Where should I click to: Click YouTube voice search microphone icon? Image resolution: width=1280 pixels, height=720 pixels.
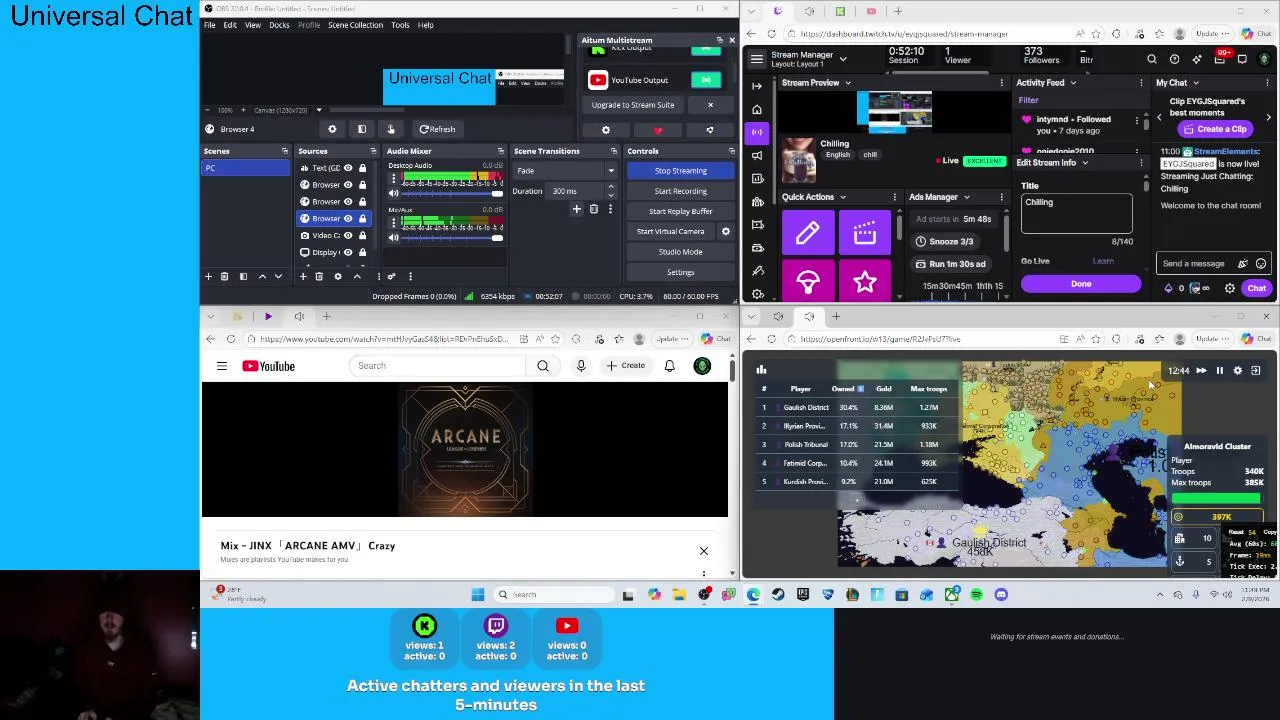pyautogui.click(x=581, y=366)
